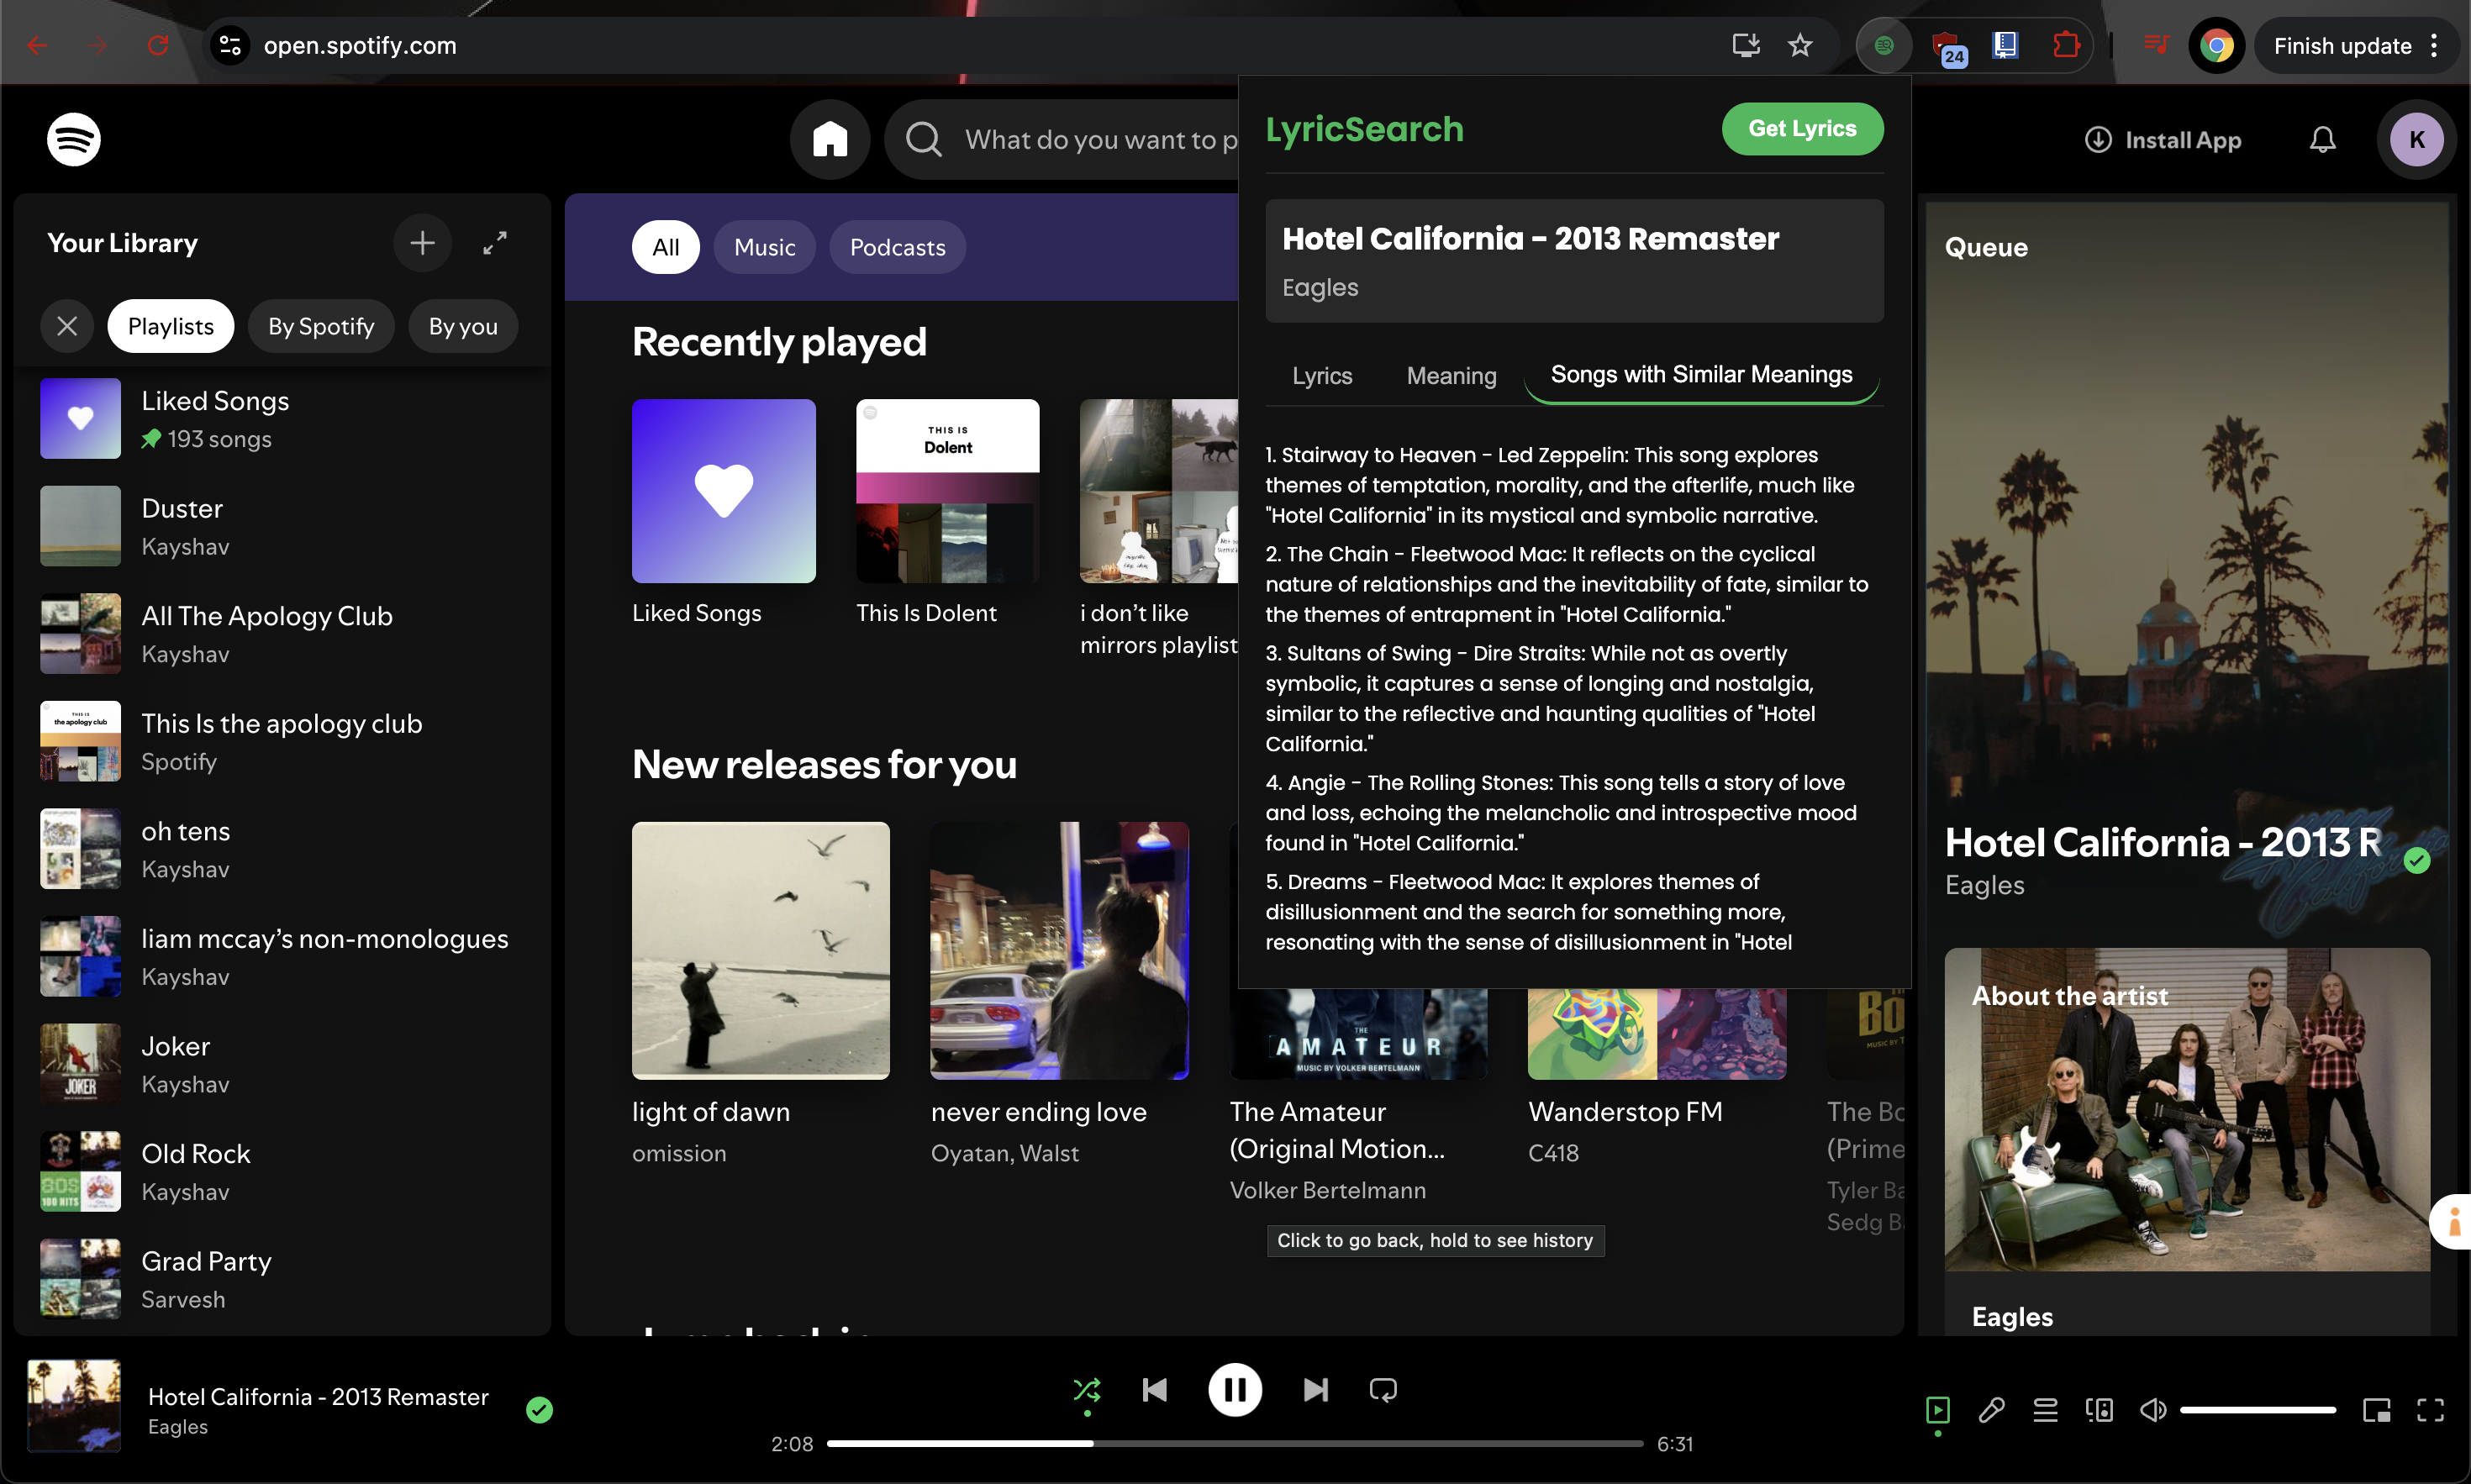The image size is (2471, 1484).
Task: Open the lyrics microphone icon
Action: tap(1991, 1410)
